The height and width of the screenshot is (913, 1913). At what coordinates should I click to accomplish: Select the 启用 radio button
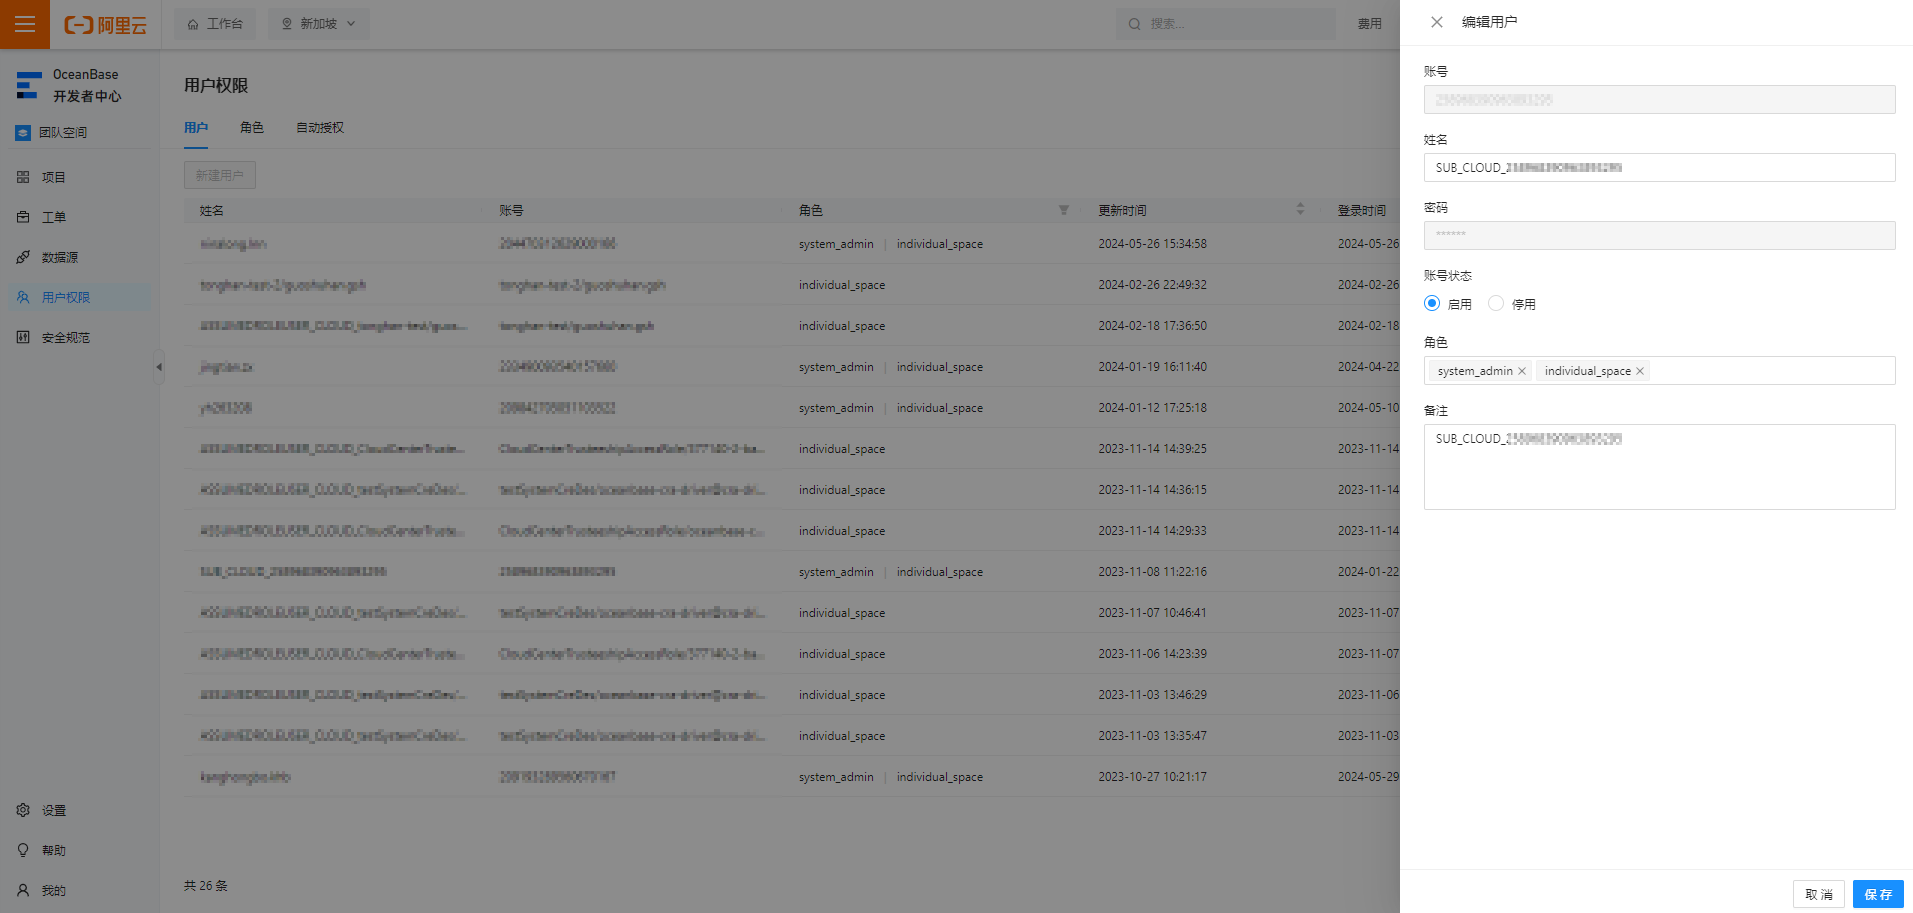1432,303
